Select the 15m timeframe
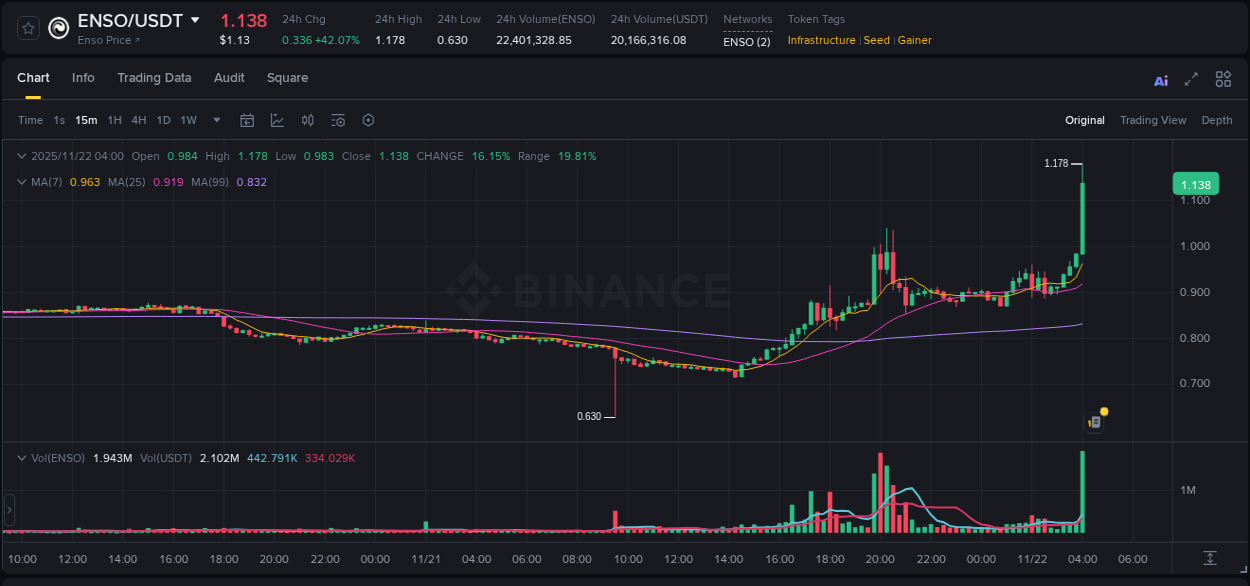 85,120
